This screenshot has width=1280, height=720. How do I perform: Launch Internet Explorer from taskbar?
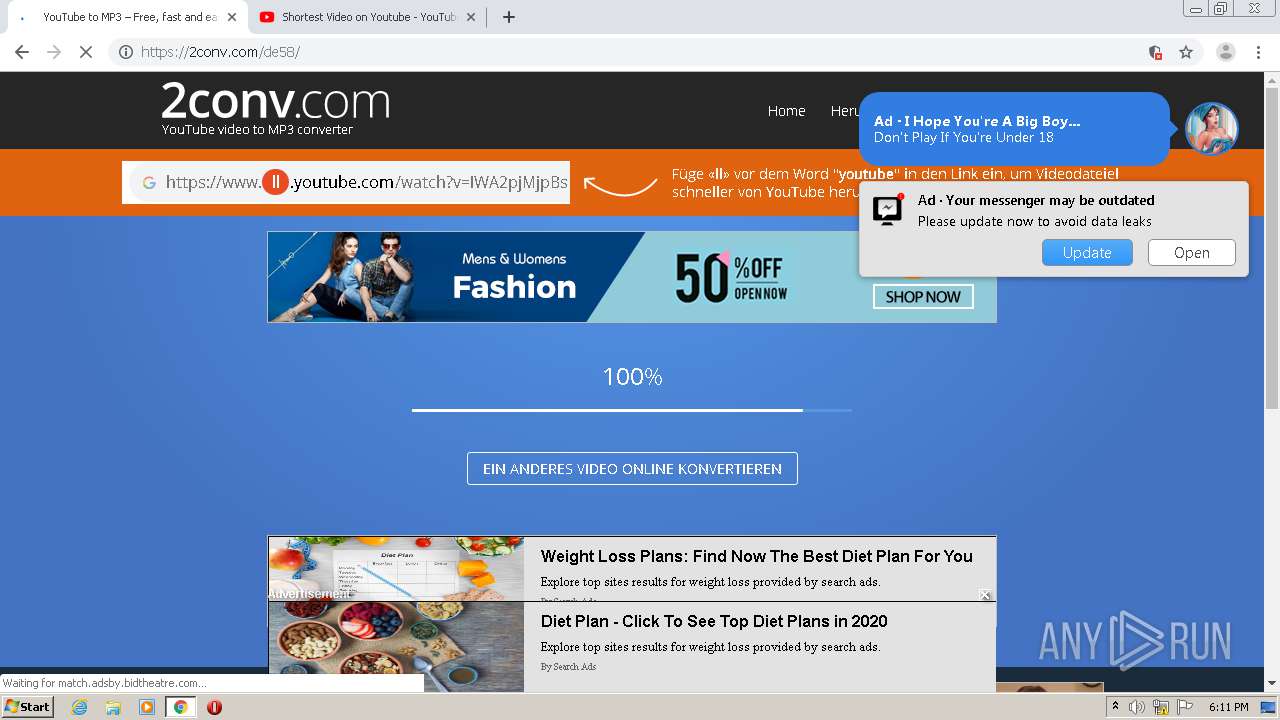(x=80, y=707)
